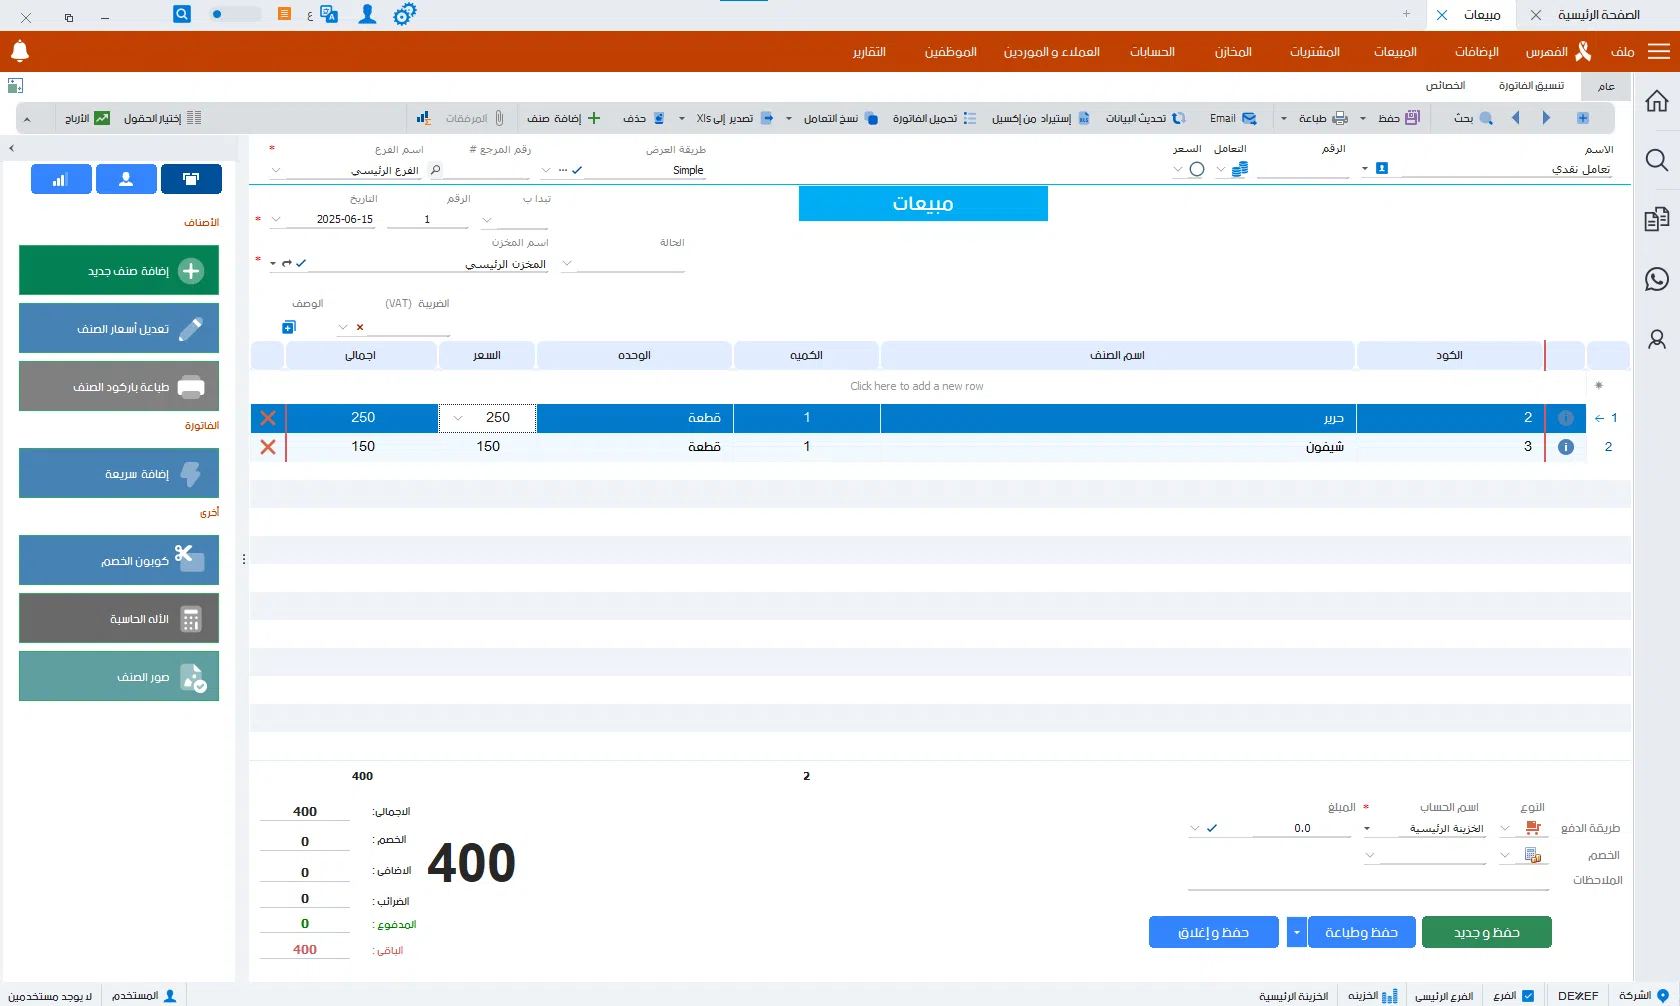Open the المخازن menu
The width and height of the screenshot is (1680, 1006).
tap(1232, 52)
